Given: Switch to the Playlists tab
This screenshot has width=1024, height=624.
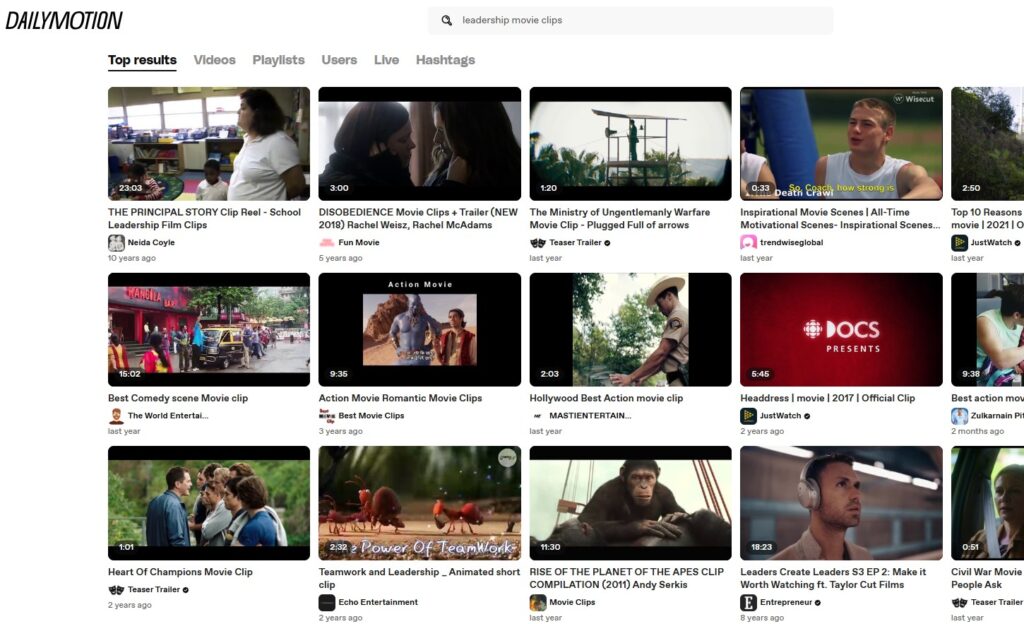Looking at the screenshot, I should [x=278, y=60].
